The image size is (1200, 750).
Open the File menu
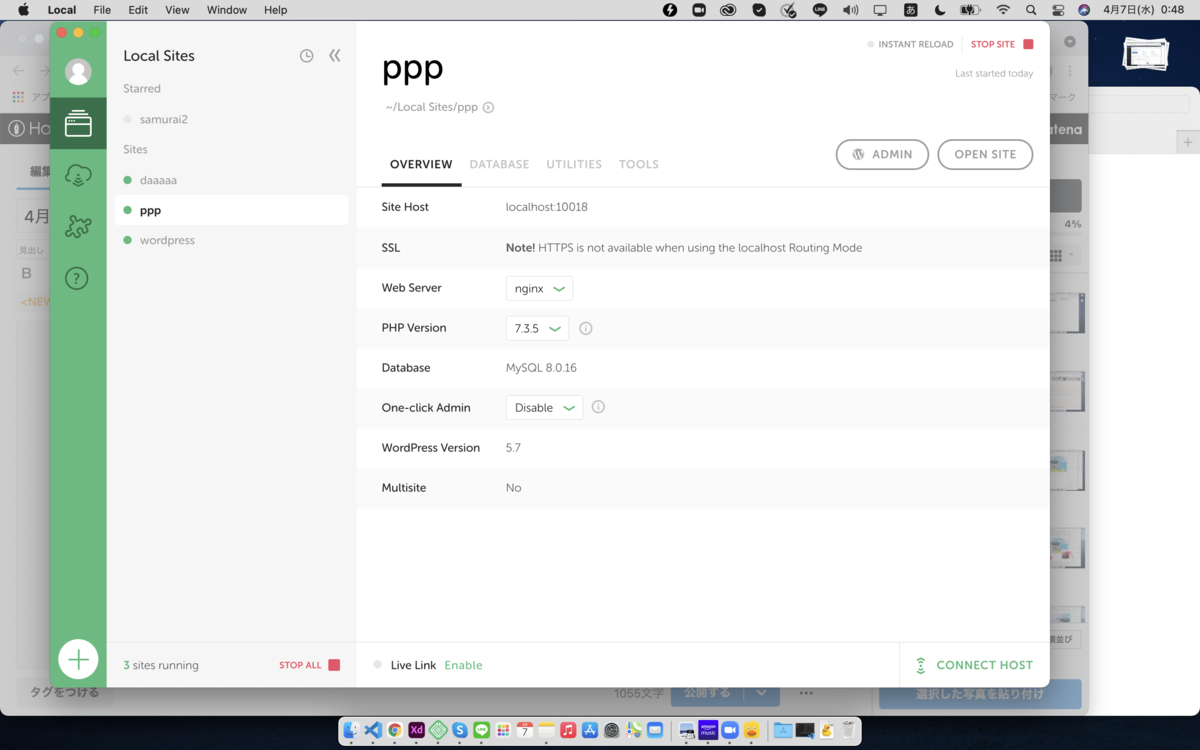point(102,10)
